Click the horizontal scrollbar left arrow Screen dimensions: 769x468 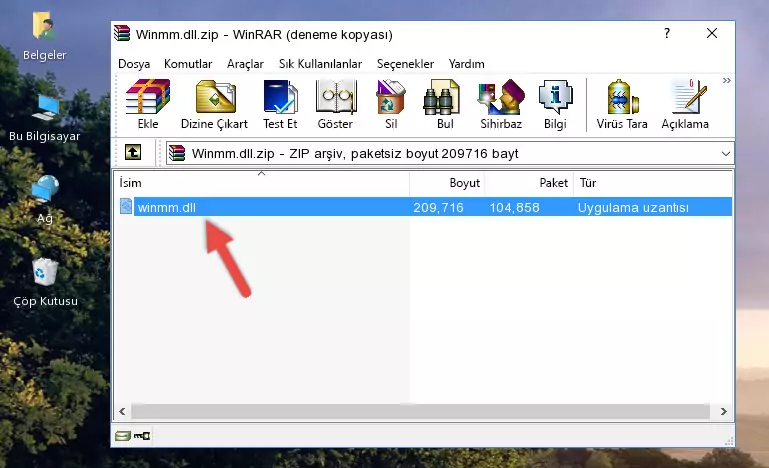[123, 411]
